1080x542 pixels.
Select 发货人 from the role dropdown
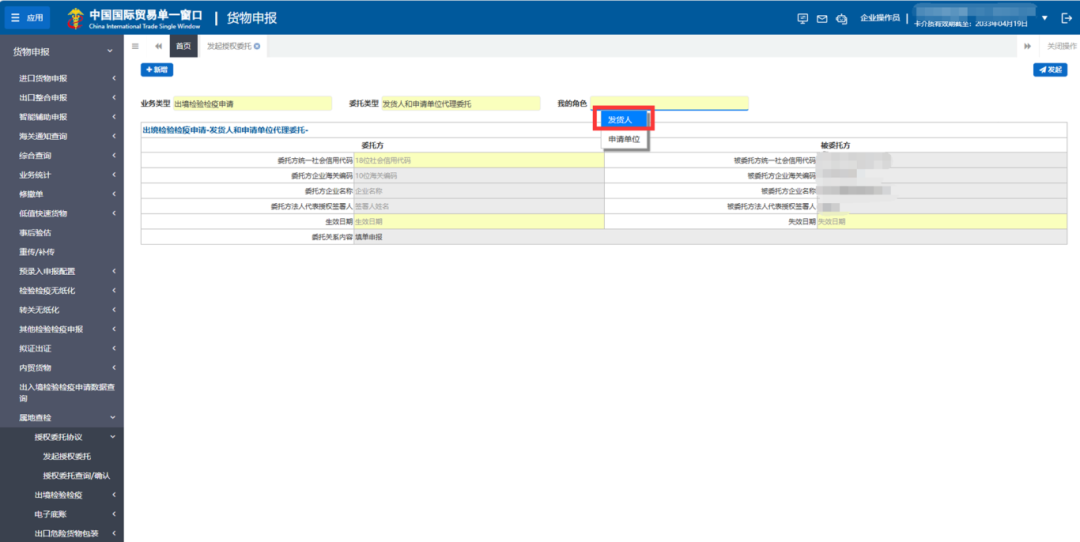624,119
